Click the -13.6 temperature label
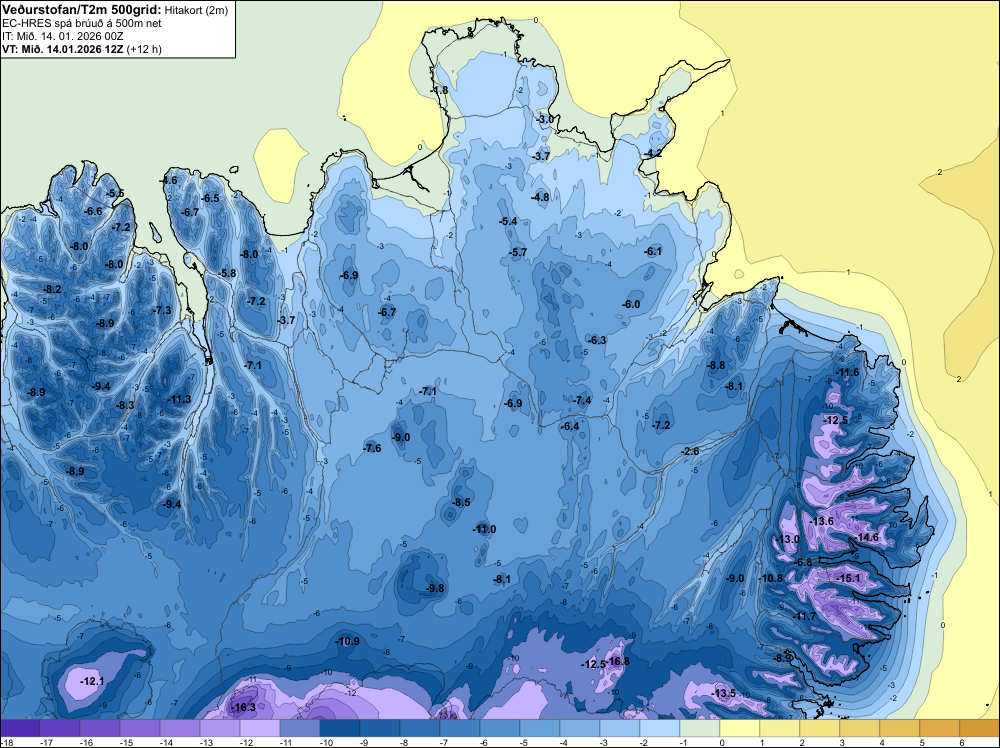This screenshot has height=748, width=1000. tap(821, 521)
